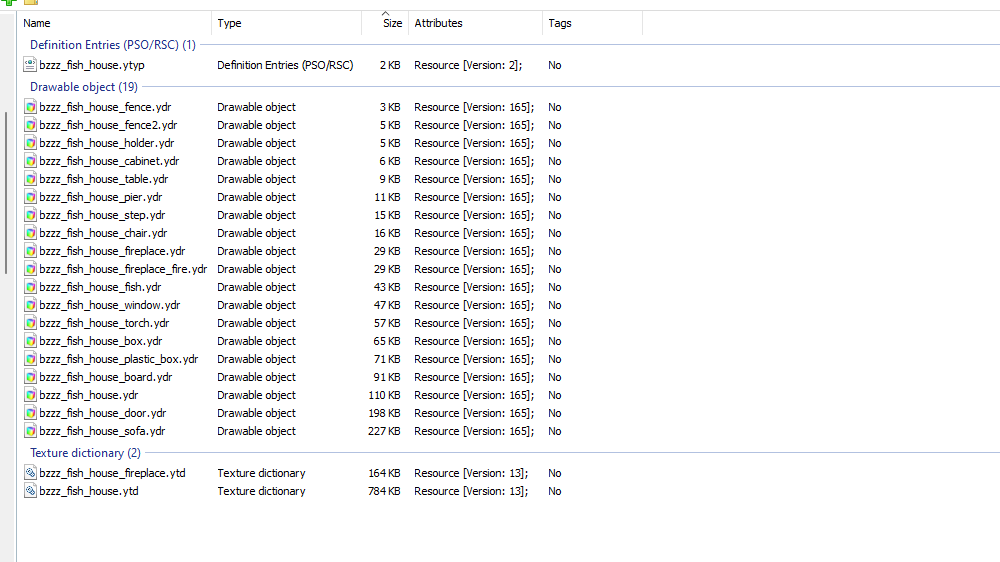Image resolution: width=1000 pixels, height=562 pixels.
Task: Click the left panel vertical scrollbar
Action: tap(6, 193)
